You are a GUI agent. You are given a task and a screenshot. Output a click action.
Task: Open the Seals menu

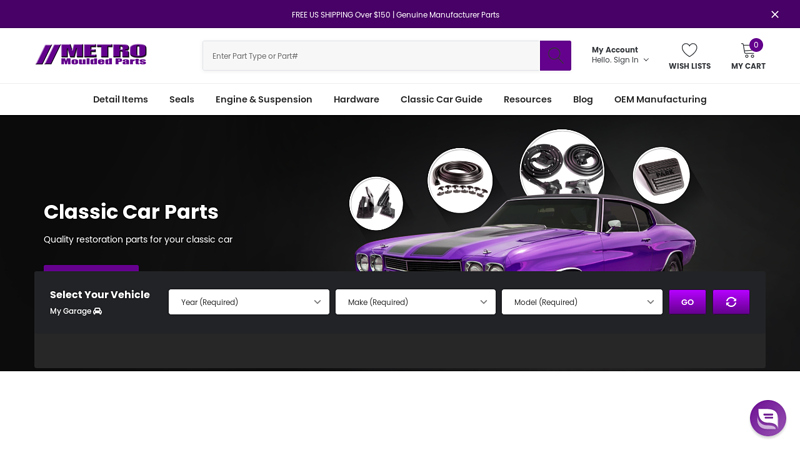pos(181,99)
